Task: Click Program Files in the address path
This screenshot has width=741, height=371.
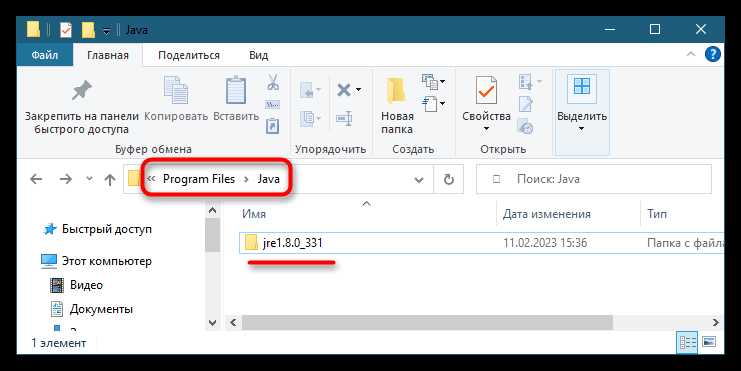Action: click(x=199, y=179)
